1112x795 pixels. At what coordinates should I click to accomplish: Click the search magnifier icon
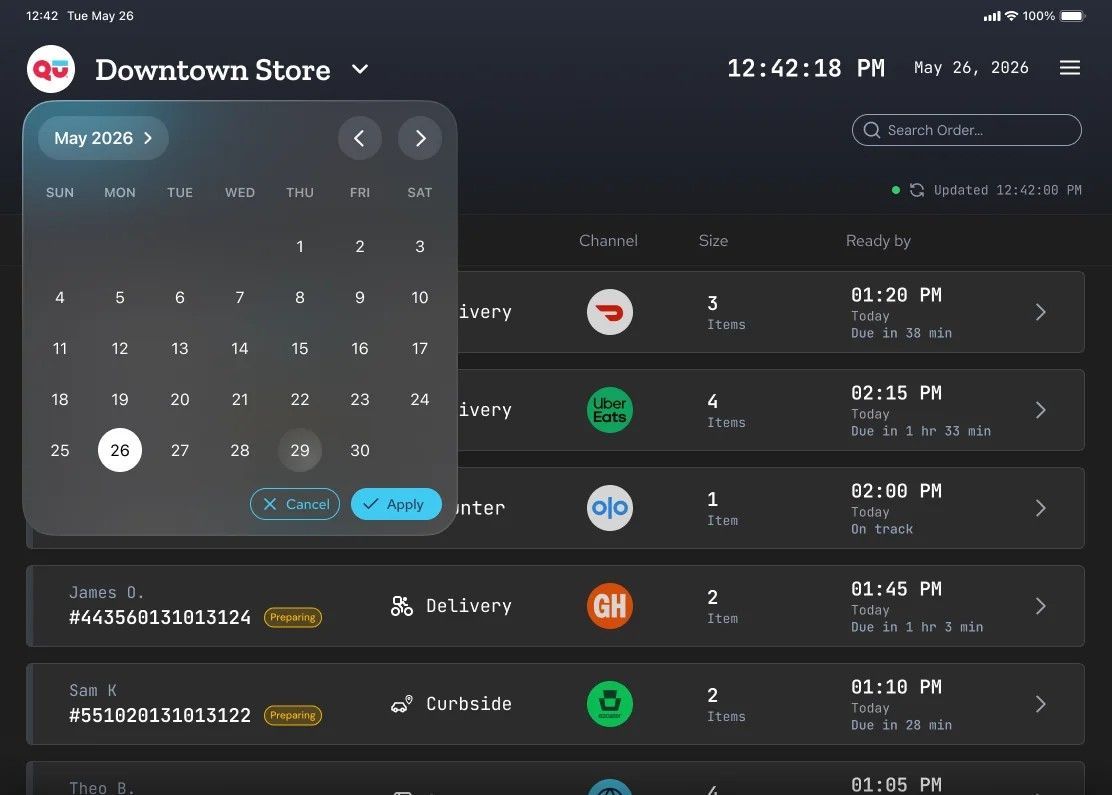coord(872,130)
